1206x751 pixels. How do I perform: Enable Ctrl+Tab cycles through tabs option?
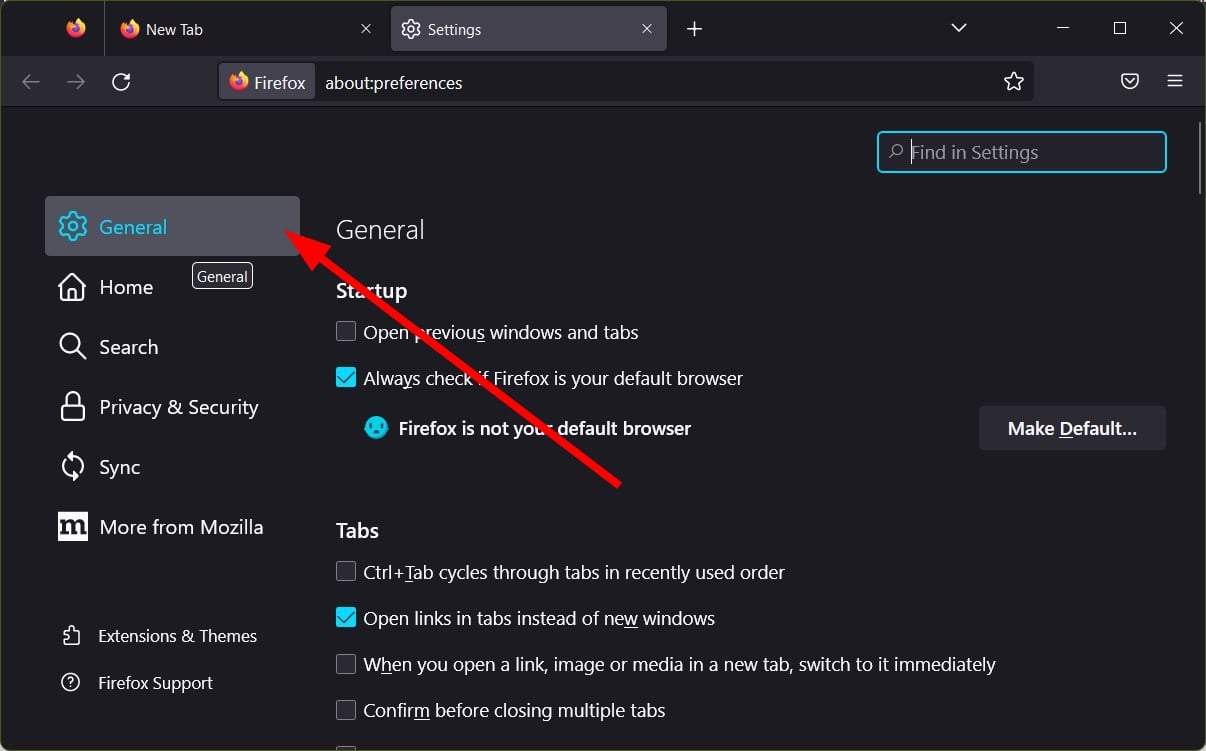[x=346, y=571]
